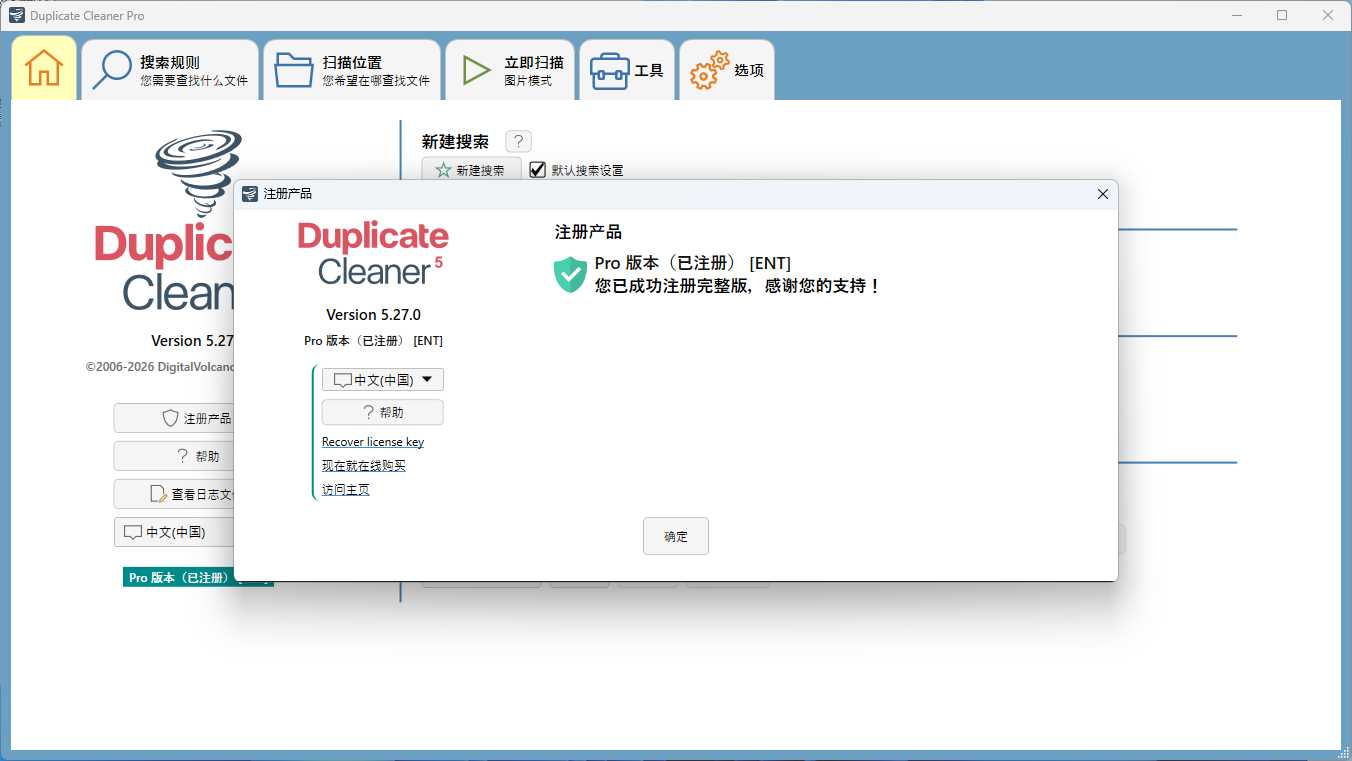Click the Duplicate Cleaner Pro title bar app icon
The width and height of the screenshot is (1352, 761).
(x=16, y=15)
